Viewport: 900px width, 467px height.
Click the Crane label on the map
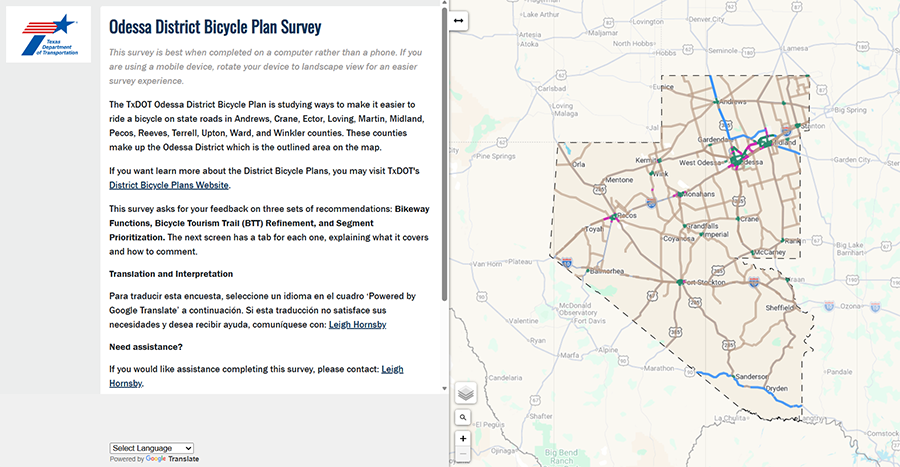[x=750, y=219]
